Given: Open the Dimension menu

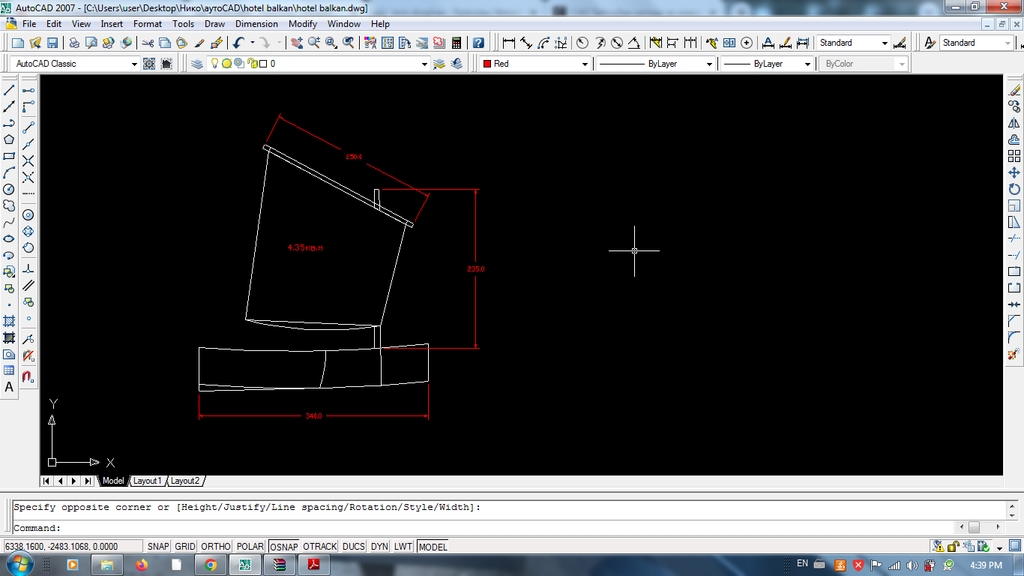Looking at the screenshot, I should (x=256, y=24).
